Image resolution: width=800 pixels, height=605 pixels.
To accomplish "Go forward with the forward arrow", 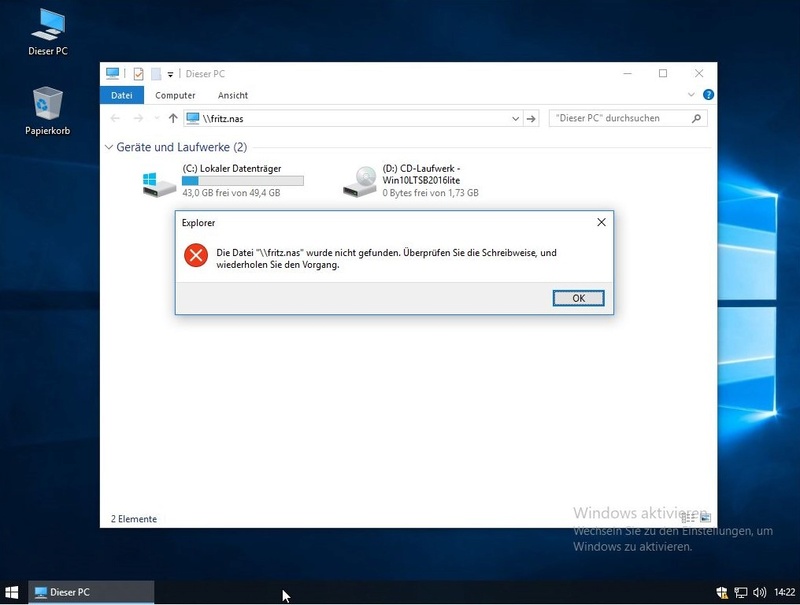I will point(138,118).
